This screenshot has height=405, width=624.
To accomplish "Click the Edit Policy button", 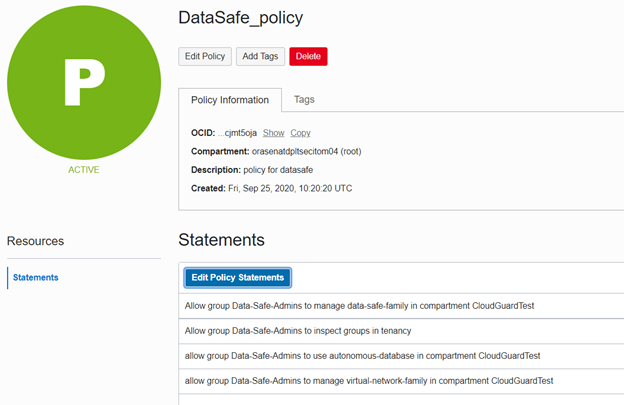I will click(205, 56).
